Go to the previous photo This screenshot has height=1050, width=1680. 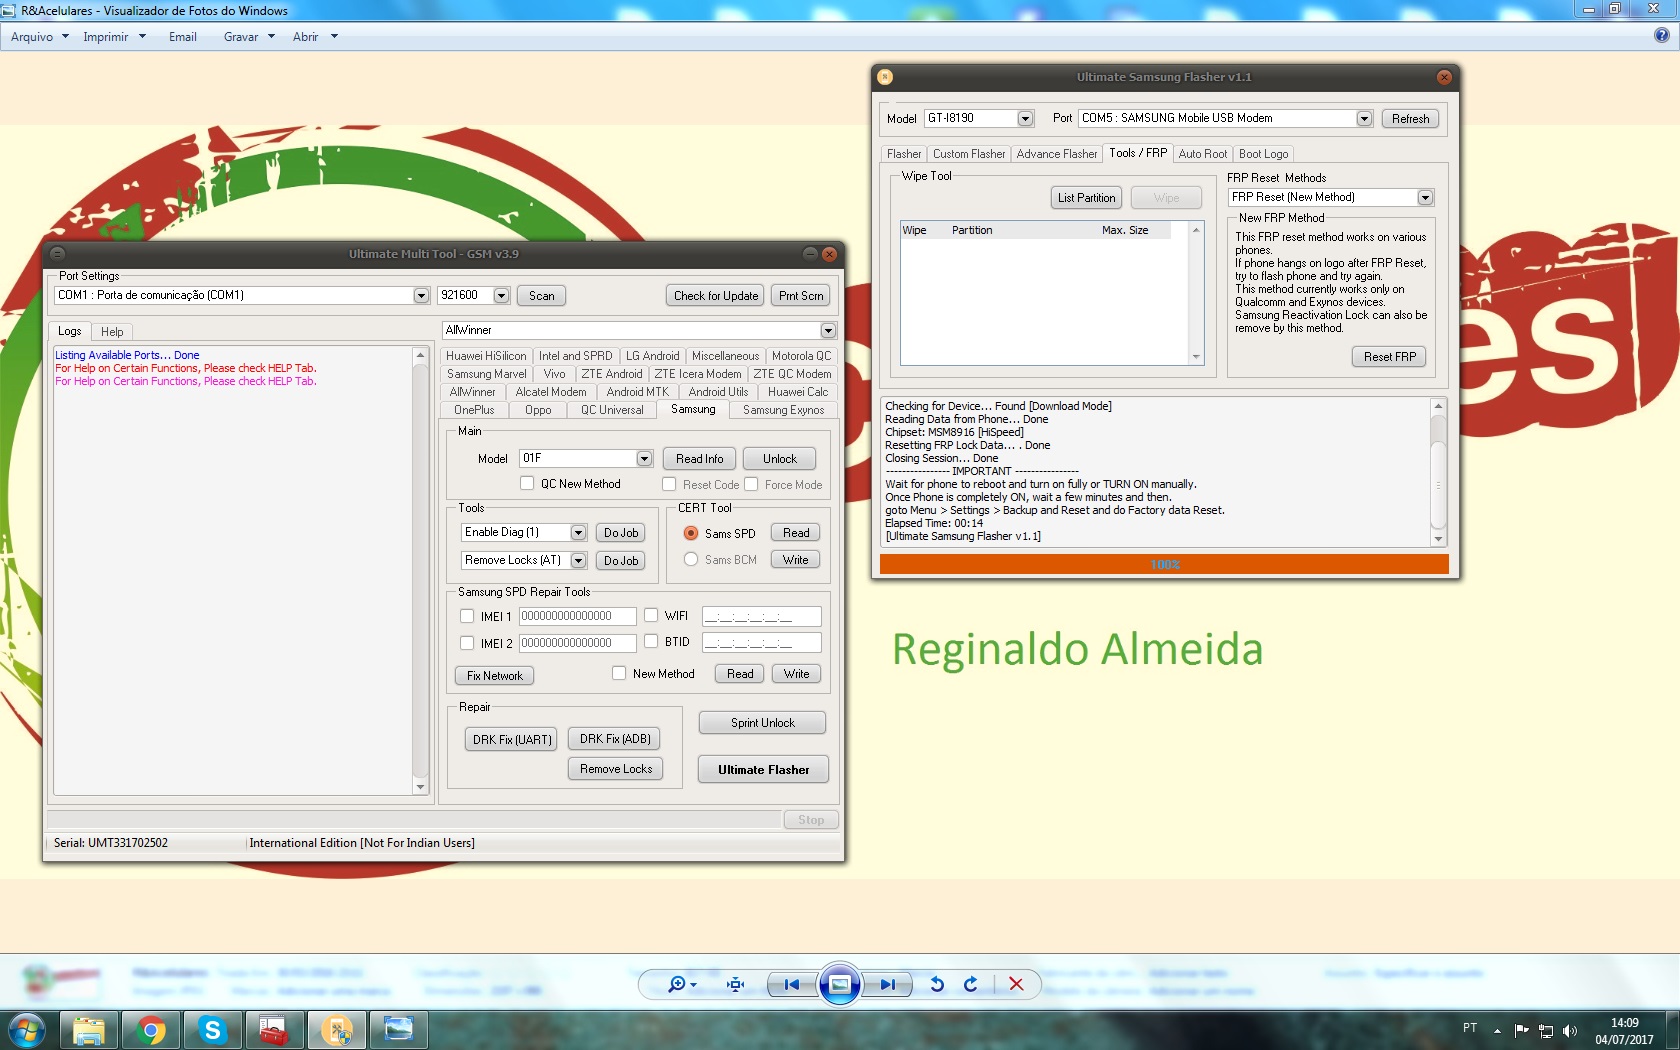click(x=792, y=985)
